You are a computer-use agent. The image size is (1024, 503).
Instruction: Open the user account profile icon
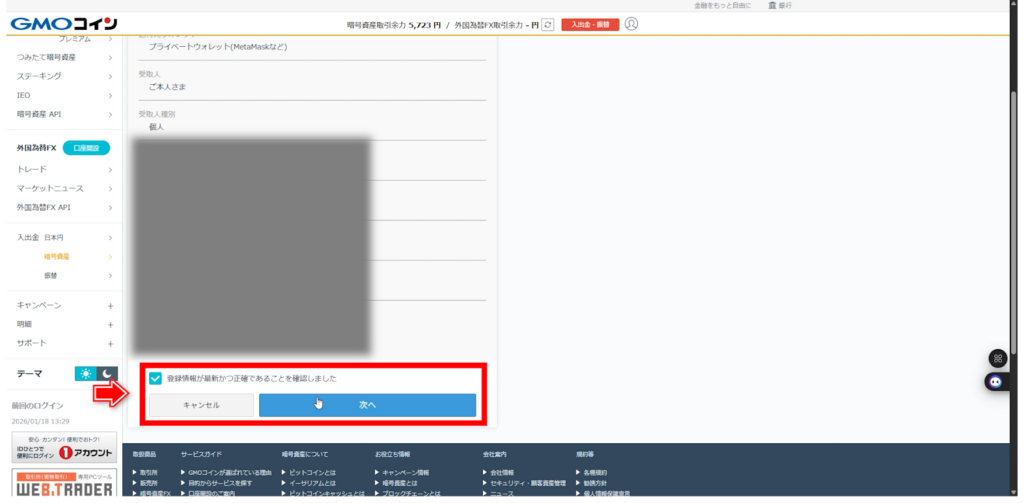point(631,24)
